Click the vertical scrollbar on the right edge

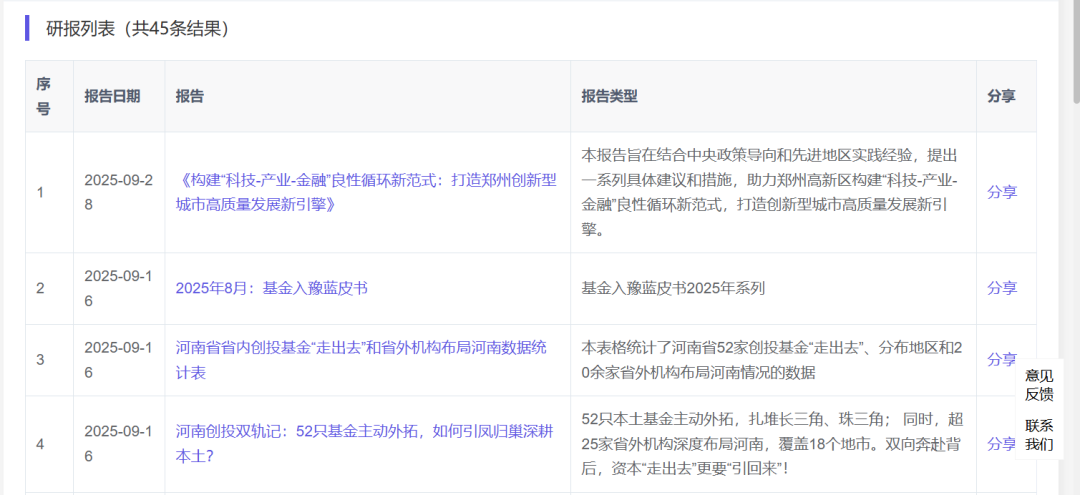click(x=1075, y=50)
